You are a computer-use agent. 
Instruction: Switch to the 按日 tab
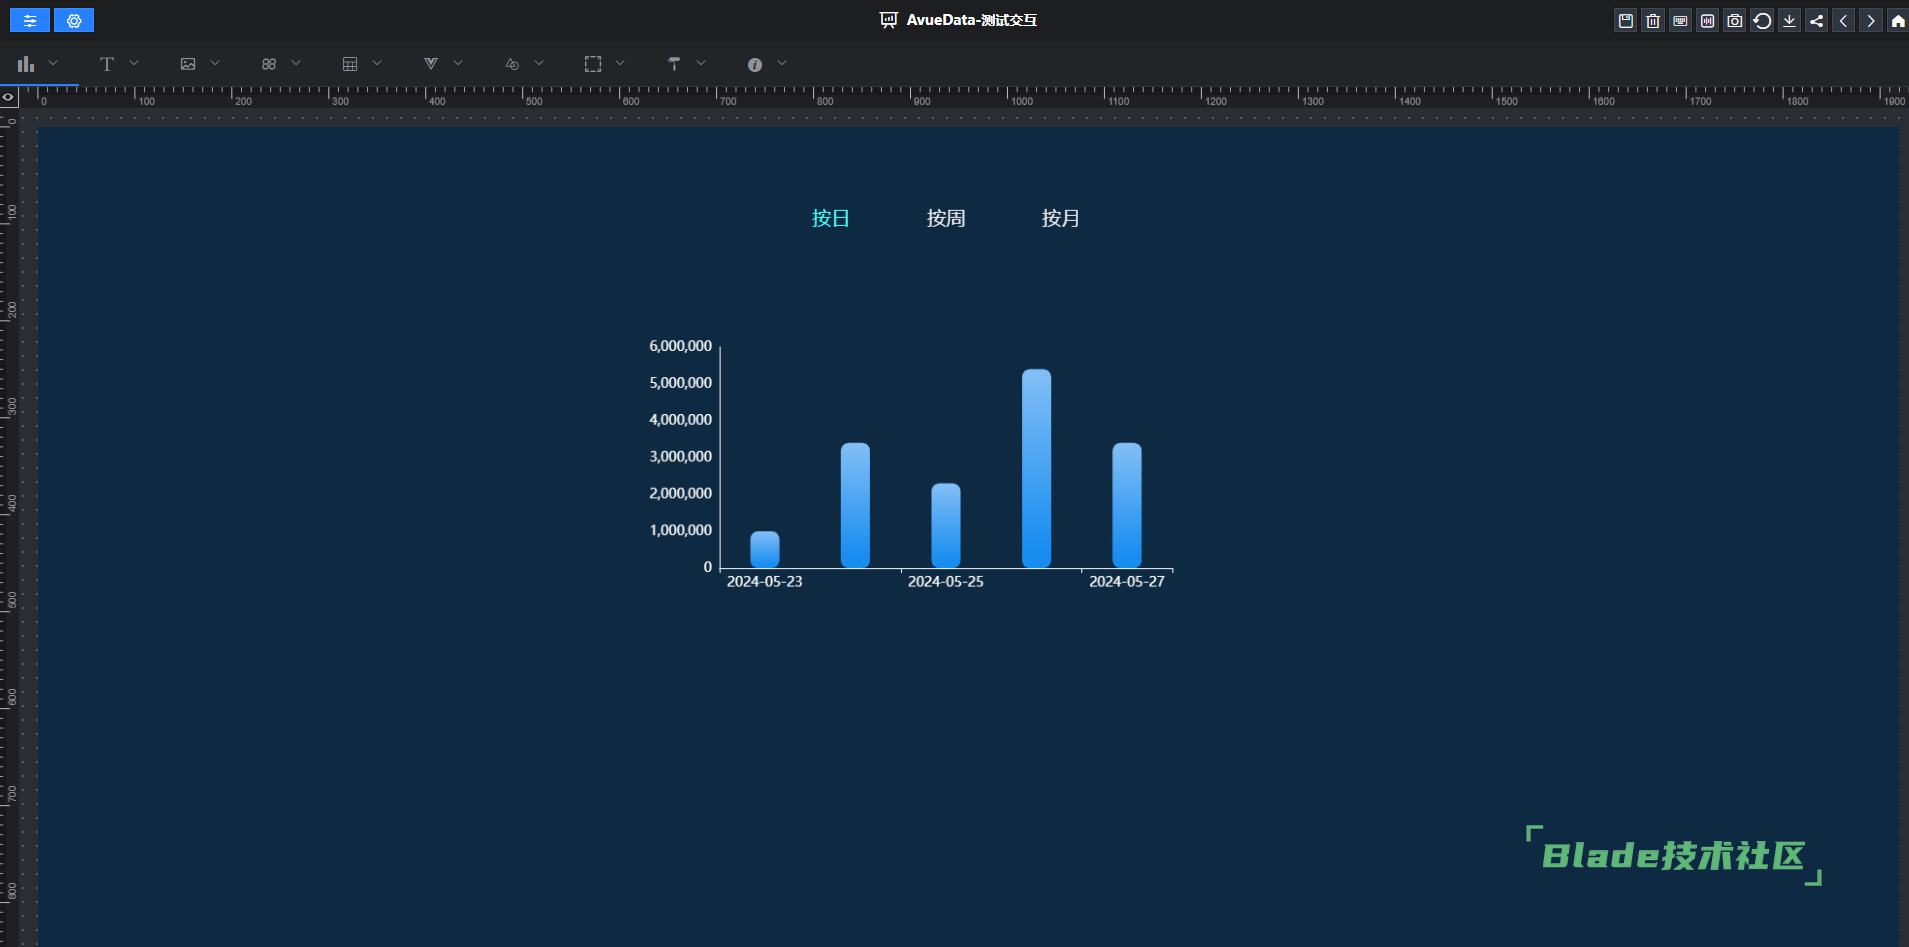[x=830, y=218]
